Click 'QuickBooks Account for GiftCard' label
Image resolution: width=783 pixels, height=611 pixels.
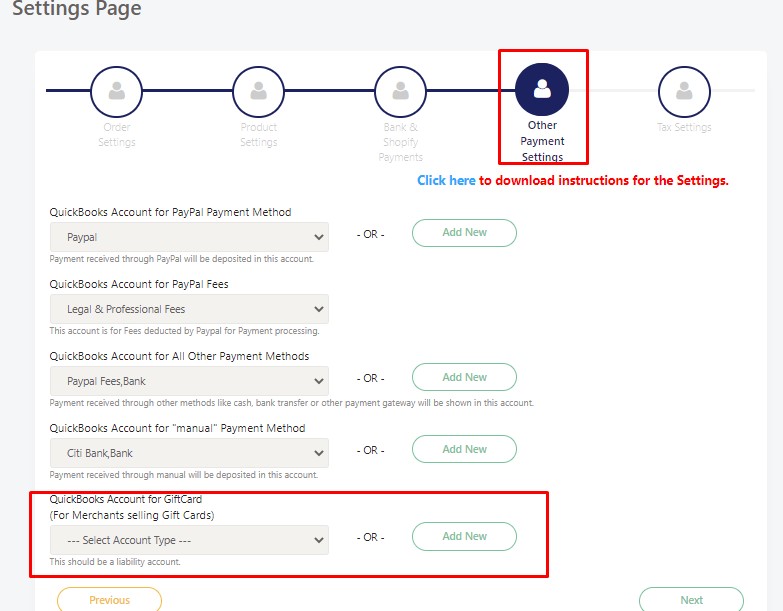pyautogui.click(x=126, y=499)
